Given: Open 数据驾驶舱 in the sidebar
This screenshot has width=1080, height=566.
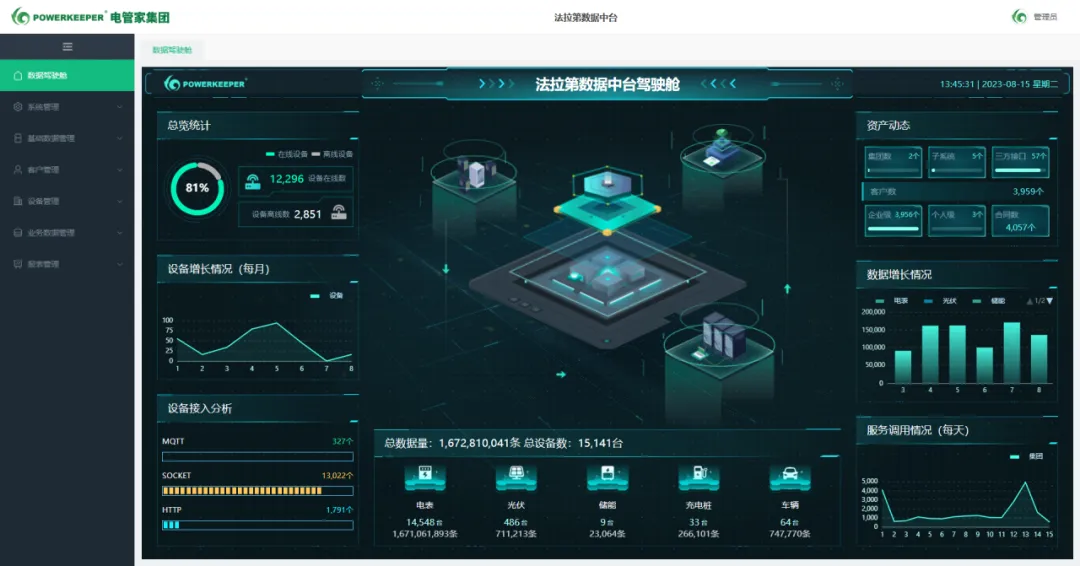Looking at the screenshot, I should click(66, 76).
